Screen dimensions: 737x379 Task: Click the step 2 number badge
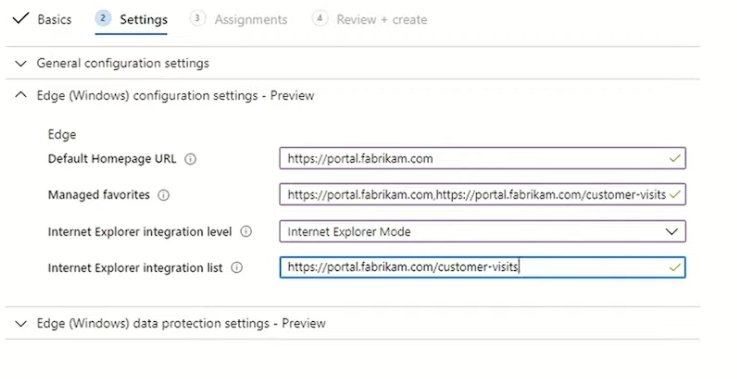pyautogui.click(x=103, y=18)
